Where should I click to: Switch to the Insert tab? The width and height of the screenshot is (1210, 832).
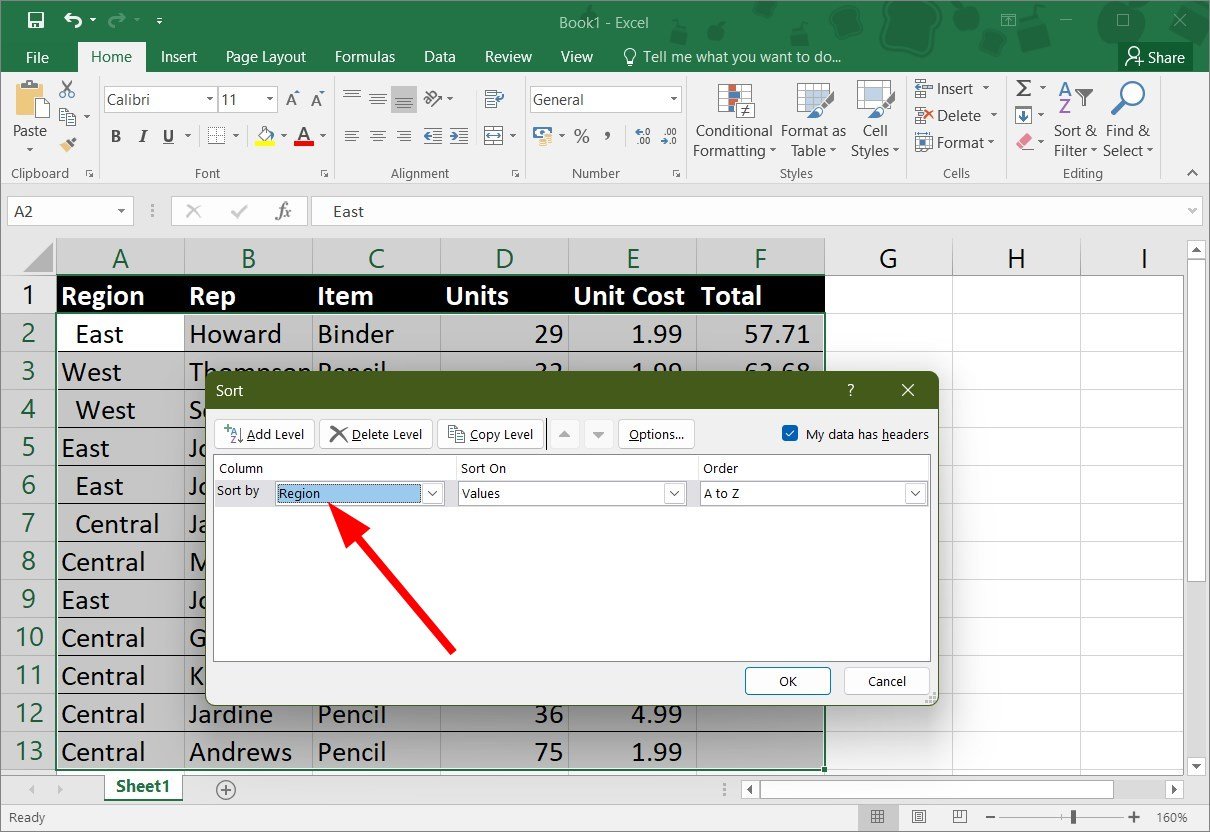tap(179, 57)
